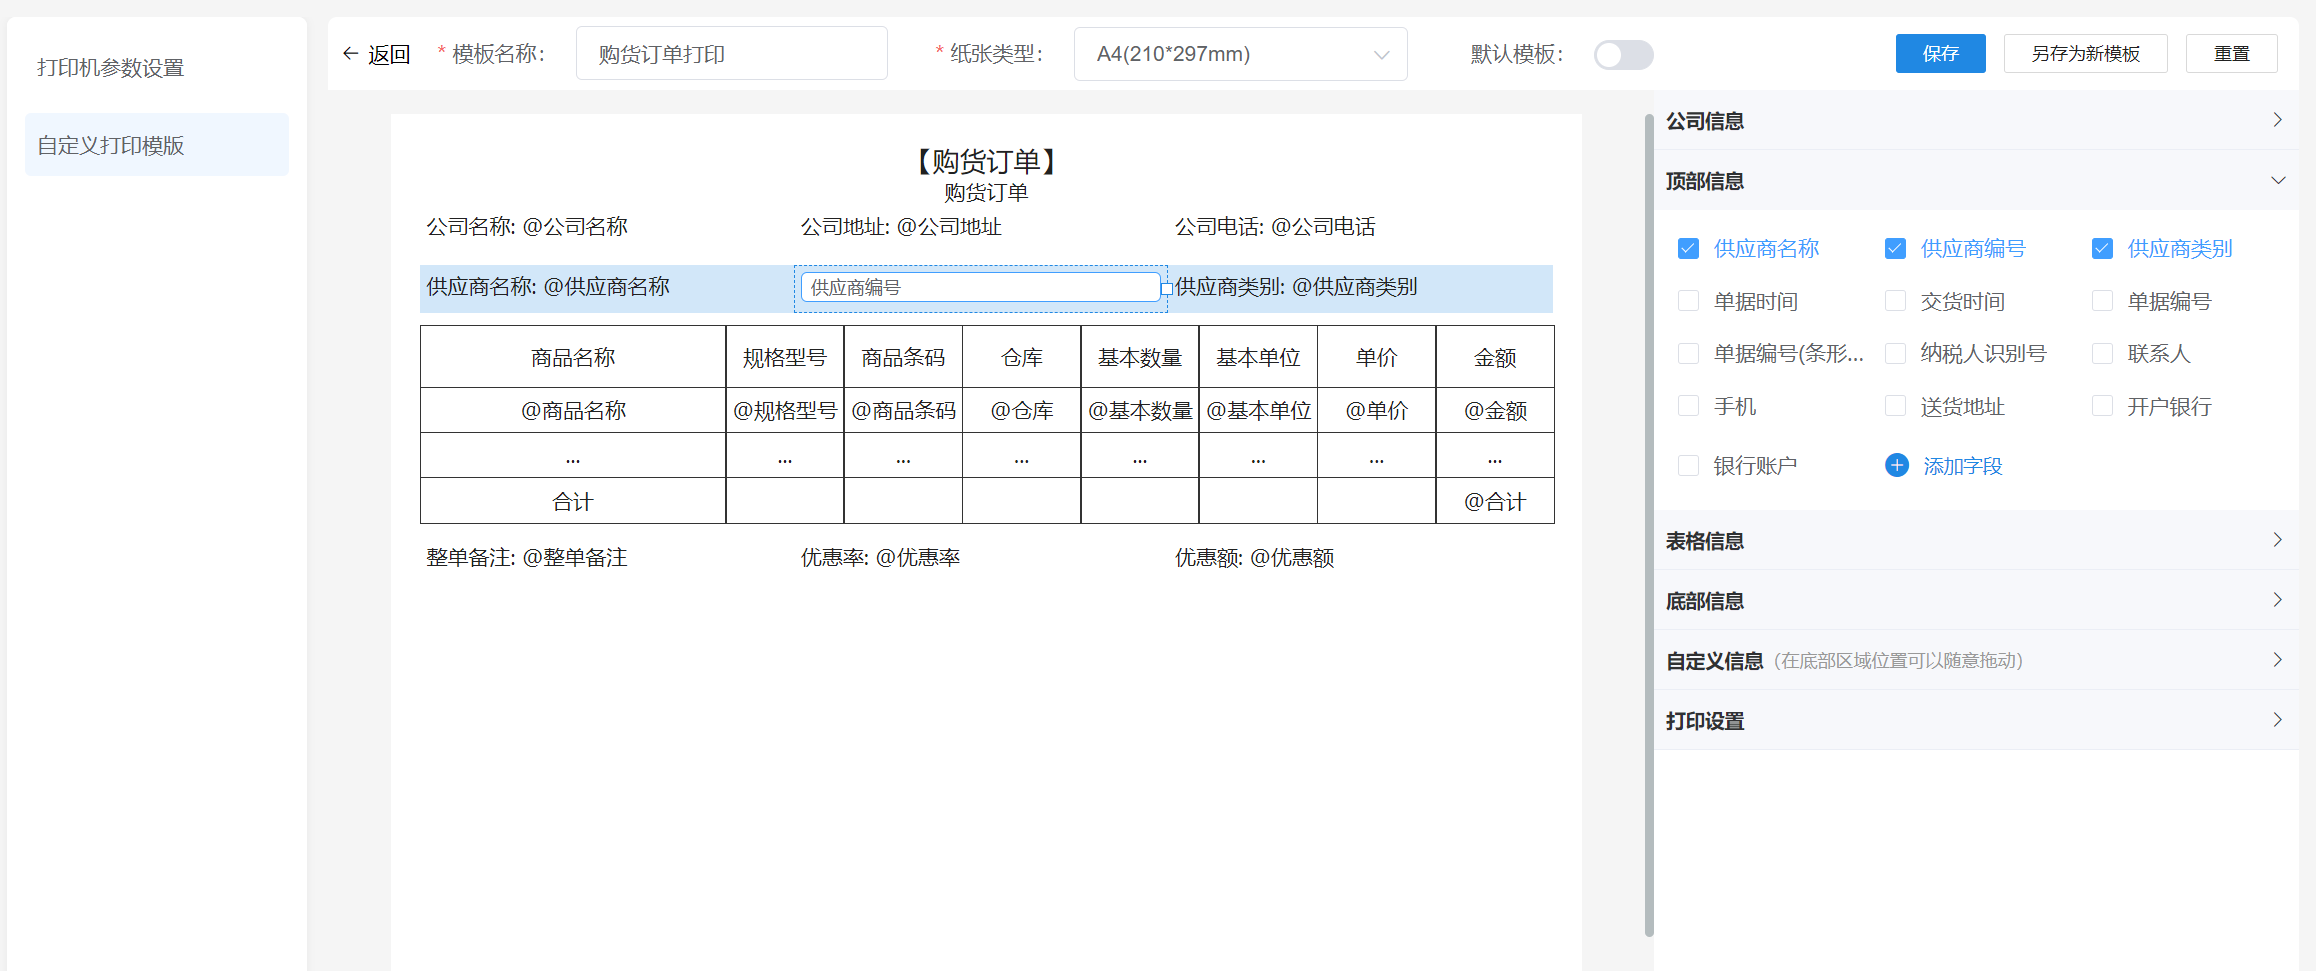This screenshot has width=2316, height=971.
Task: Check the 银行账户 checkbox
Action: [x=1688, y=465]
